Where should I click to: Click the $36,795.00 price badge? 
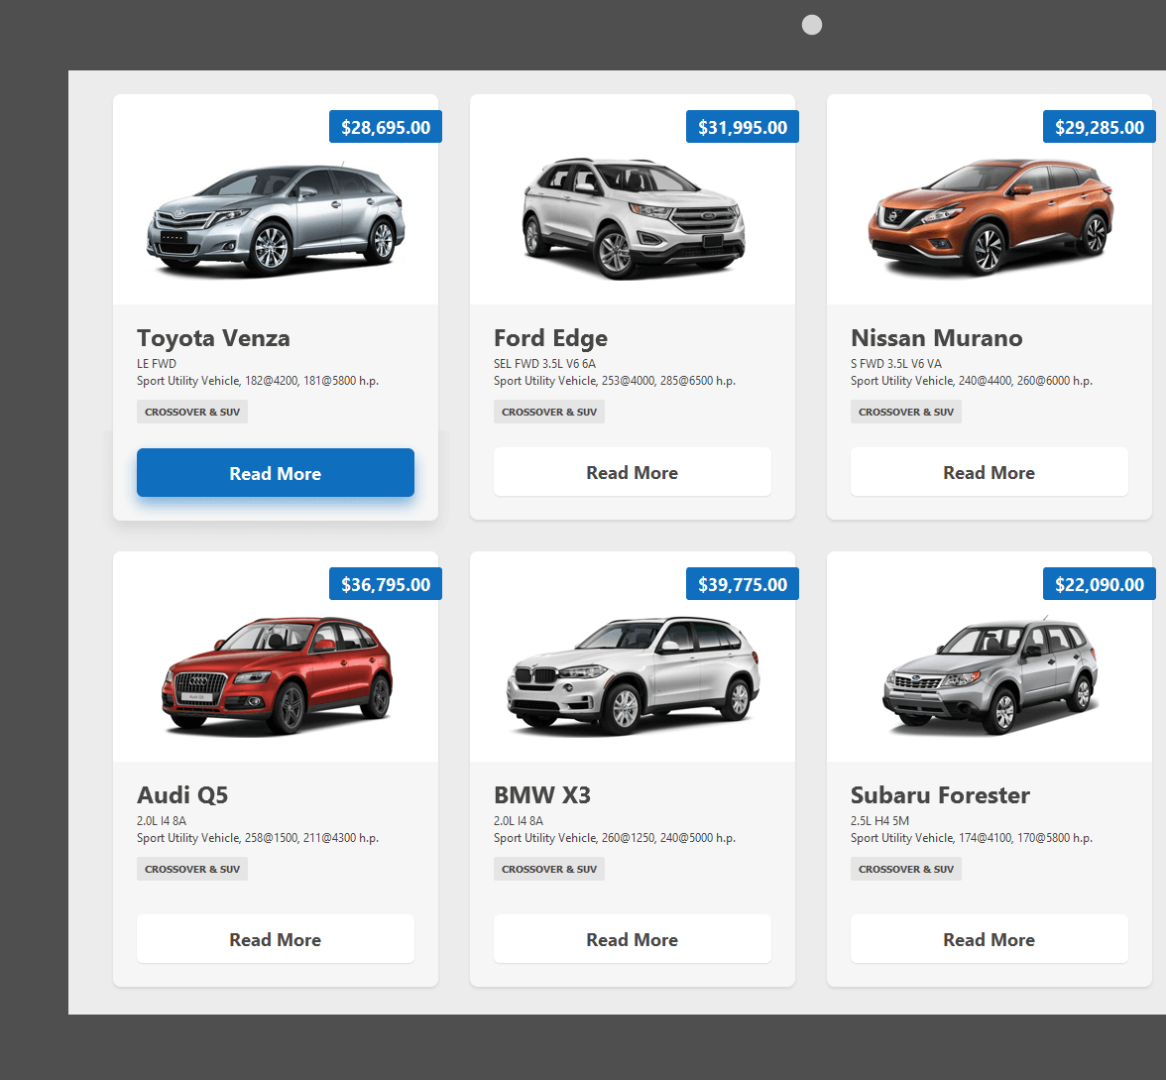(x=385, y=585)
